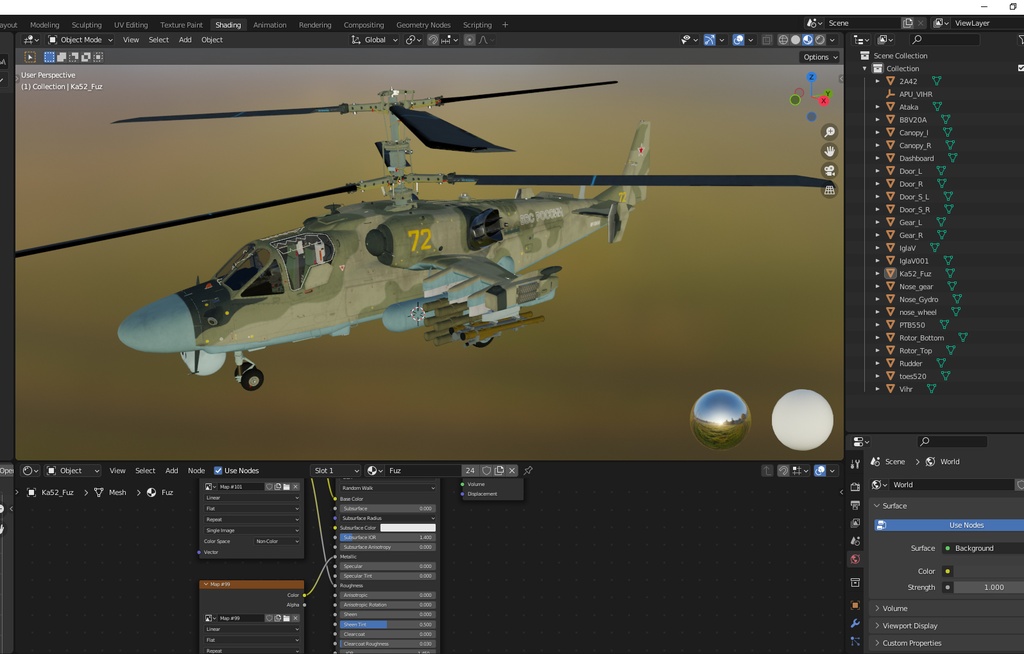Toggle X-ray mode in the viewport header
The width and height of the screenshot is (1024, 654).
pyautogui.click(x=767, y=39)
